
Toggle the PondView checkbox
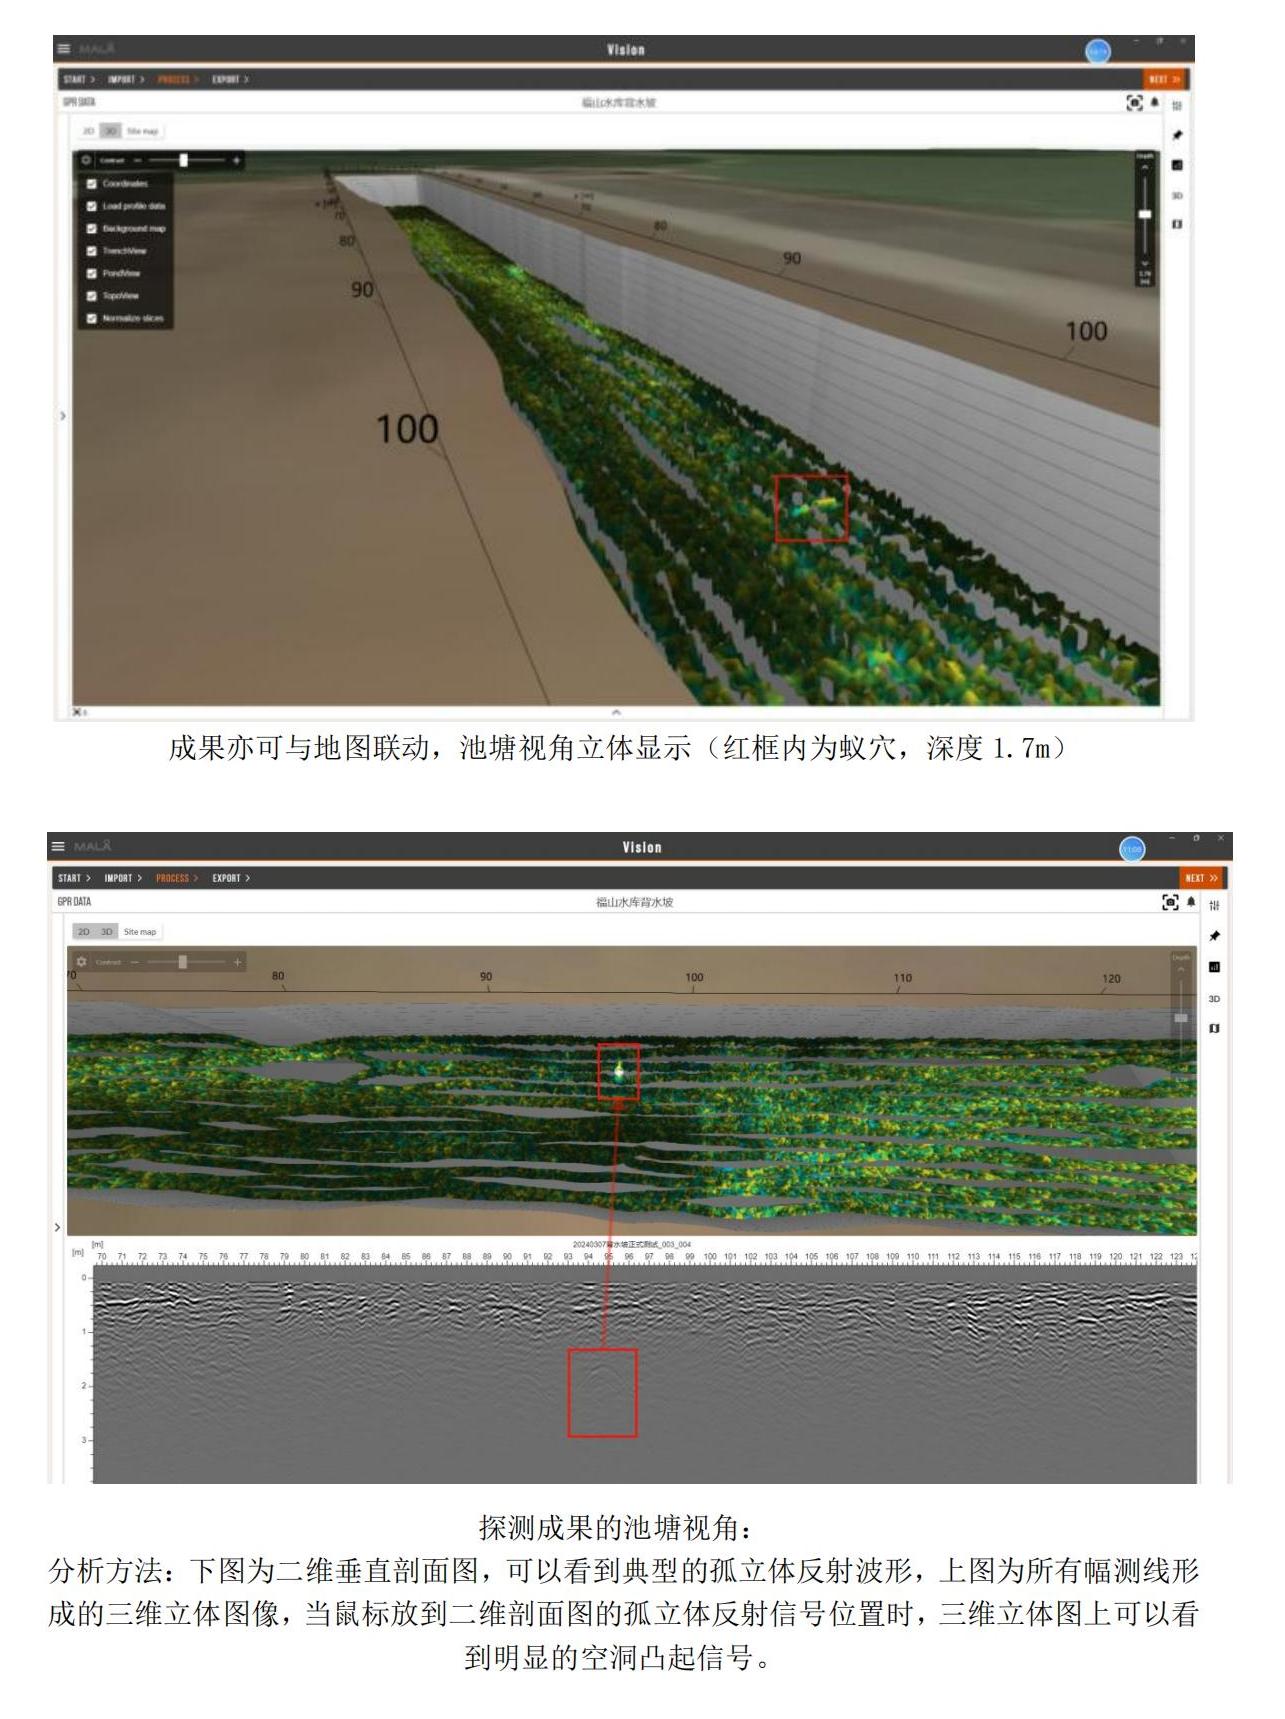92,273
